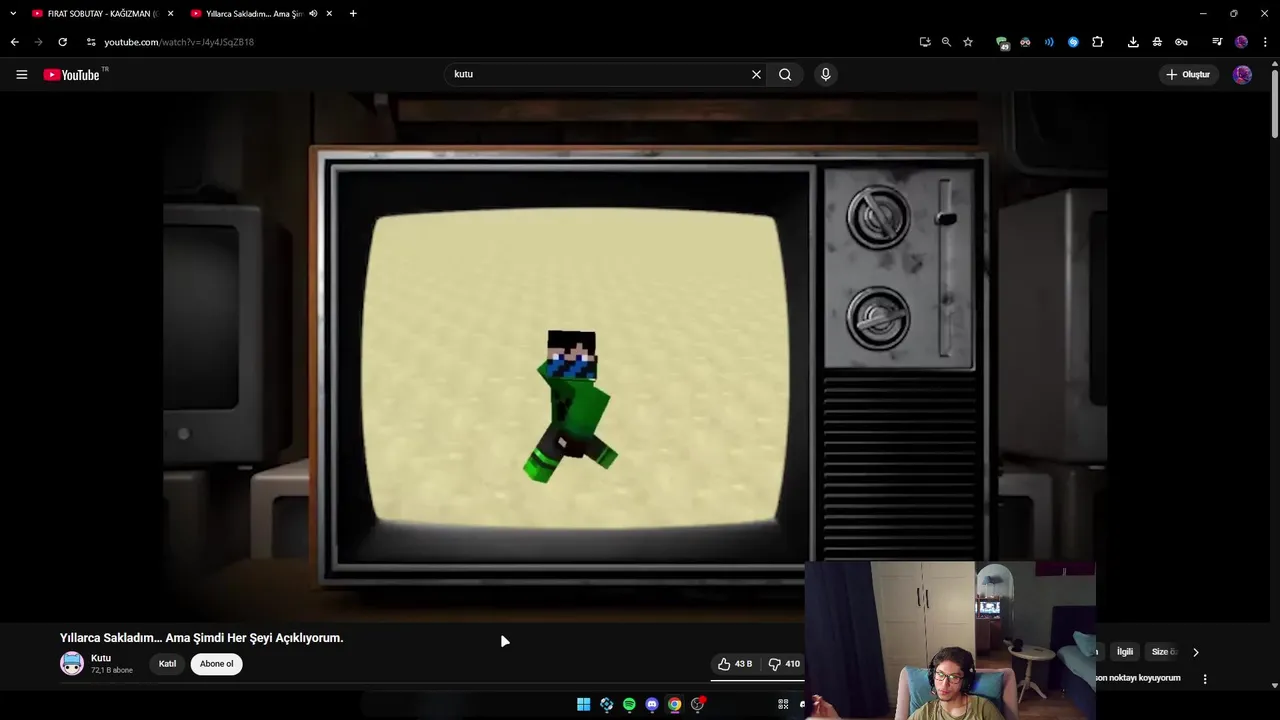Open the YouTube account avatar menu
Viewport: 1280px width, 720px height.
click(x=1242, y=74)
